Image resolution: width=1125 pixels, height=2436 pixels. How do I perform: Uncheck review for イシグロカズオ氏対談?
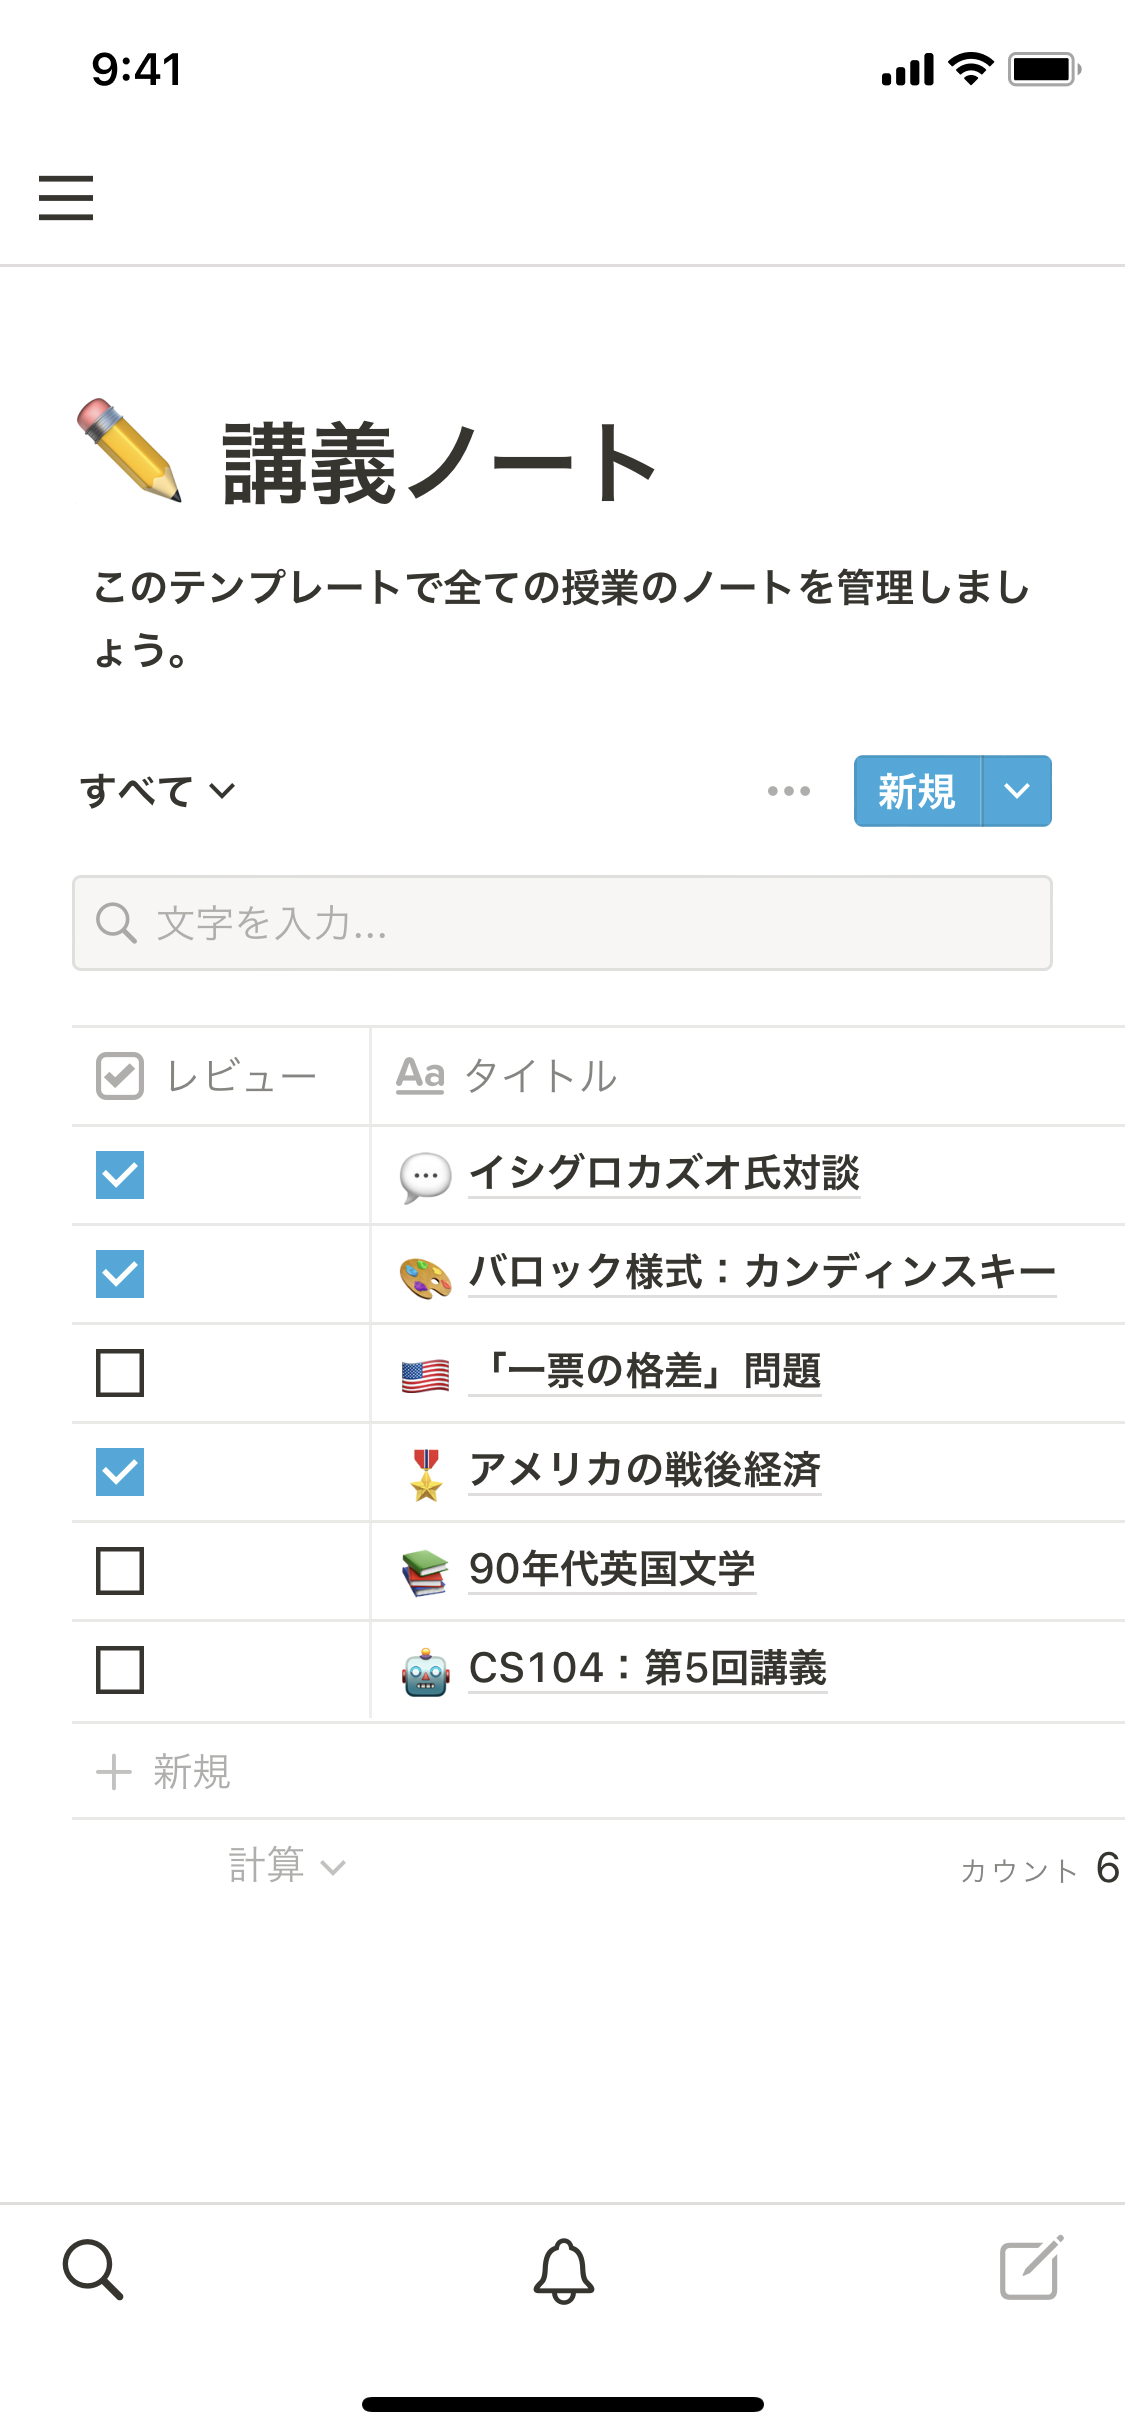click(120, 1175)
